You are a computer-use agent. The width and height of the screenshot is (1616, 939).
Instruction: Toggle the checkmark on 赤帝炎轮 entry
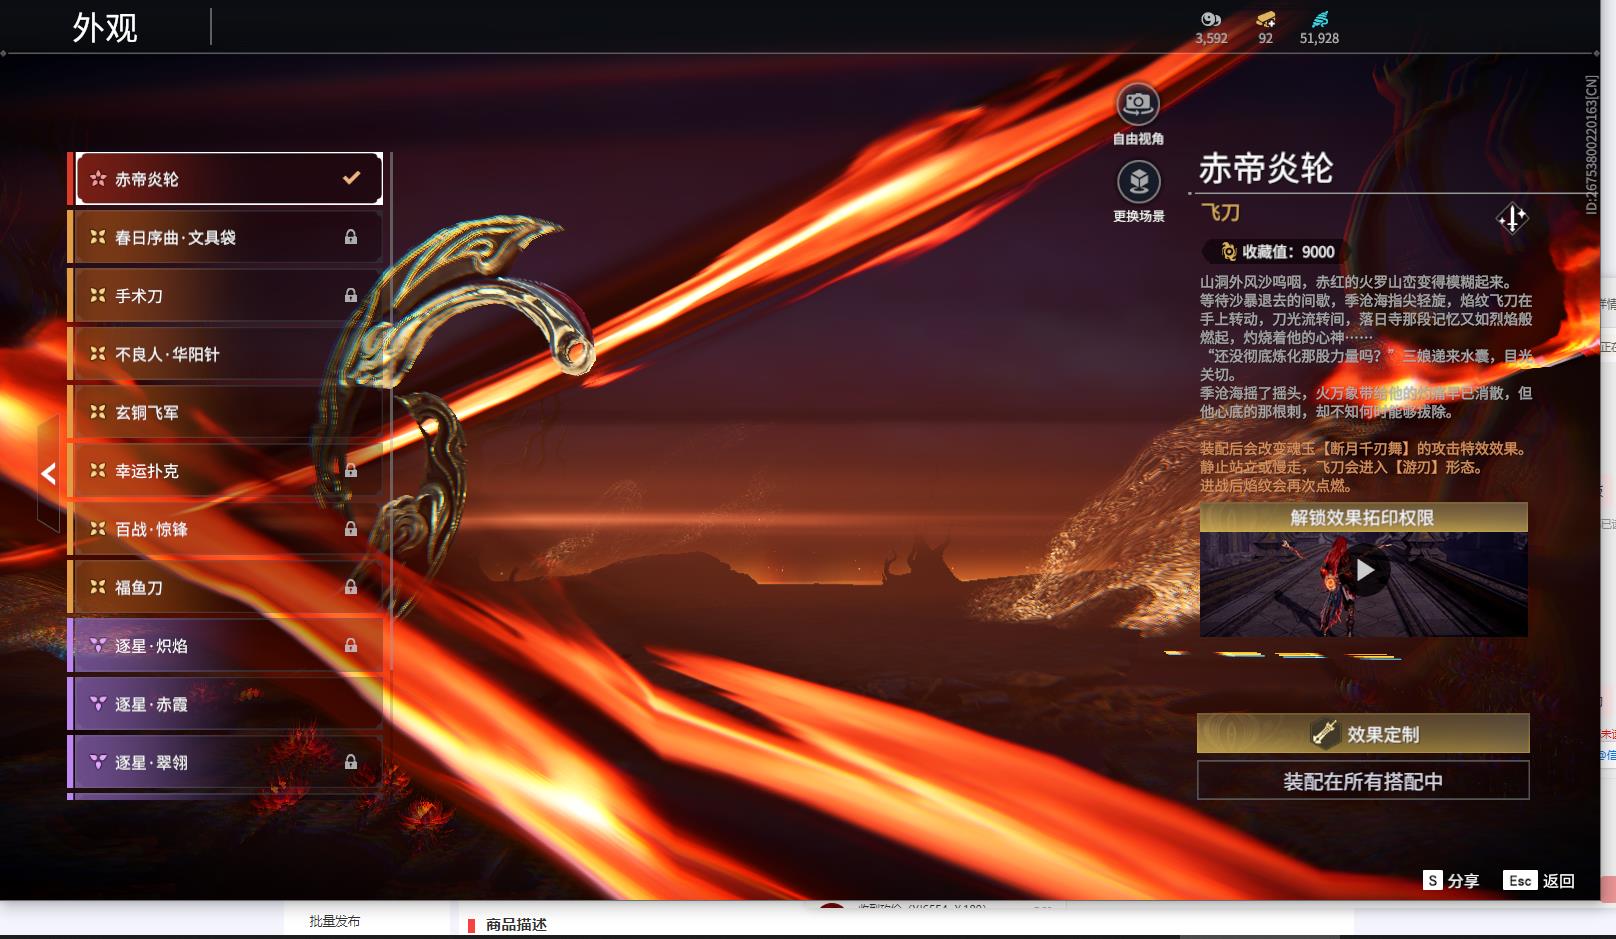[350, 177]
